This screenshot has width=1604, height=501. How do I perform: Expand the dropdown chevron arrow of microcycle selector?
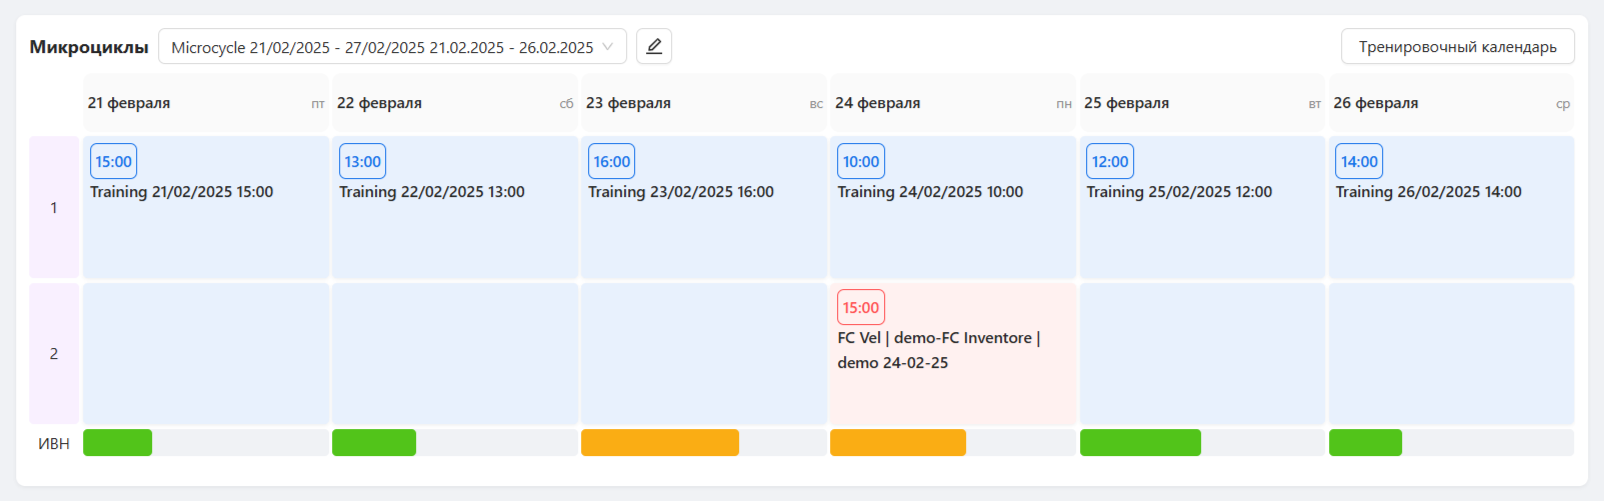tap(608, 47)
